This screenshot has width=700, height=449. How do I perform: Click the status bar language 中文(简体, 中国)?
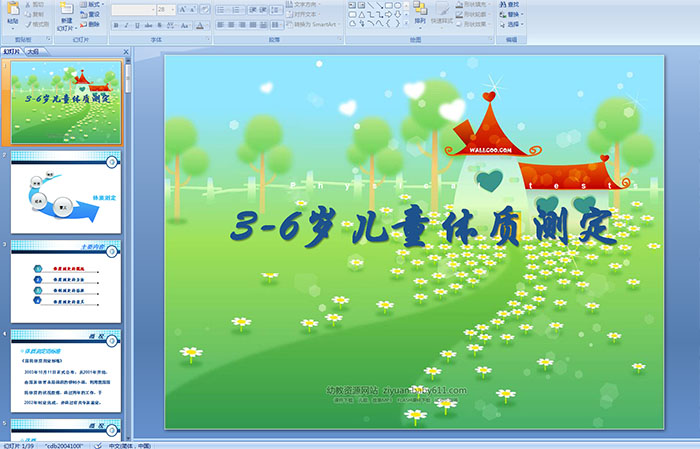click(x=129, y=445)
